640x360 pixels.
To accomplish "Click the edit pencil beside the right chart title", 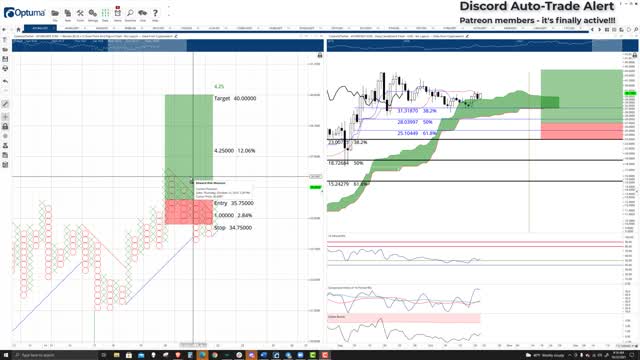I will [x=467, y=36].
